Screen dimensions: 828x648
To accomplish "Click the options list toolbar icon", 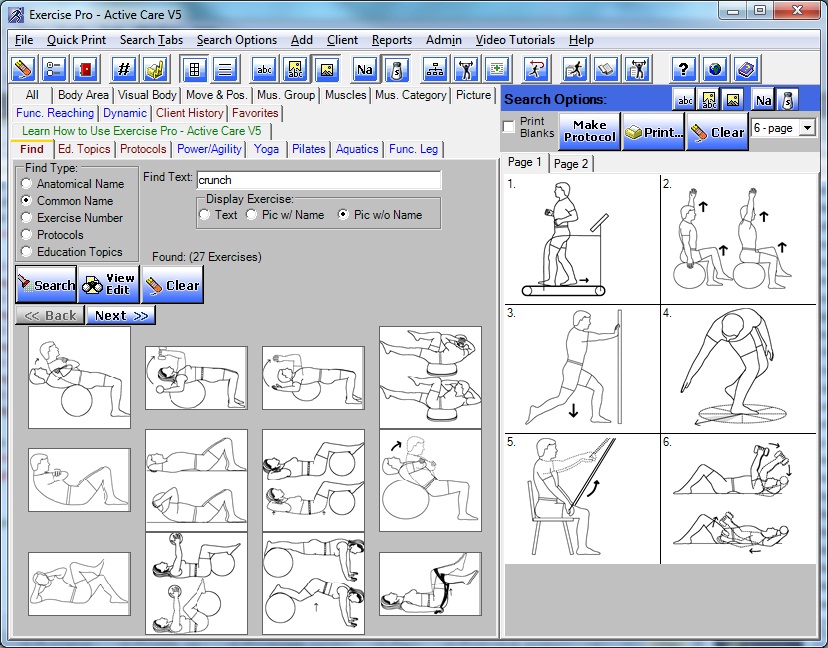I will click(x=54, y=69).
